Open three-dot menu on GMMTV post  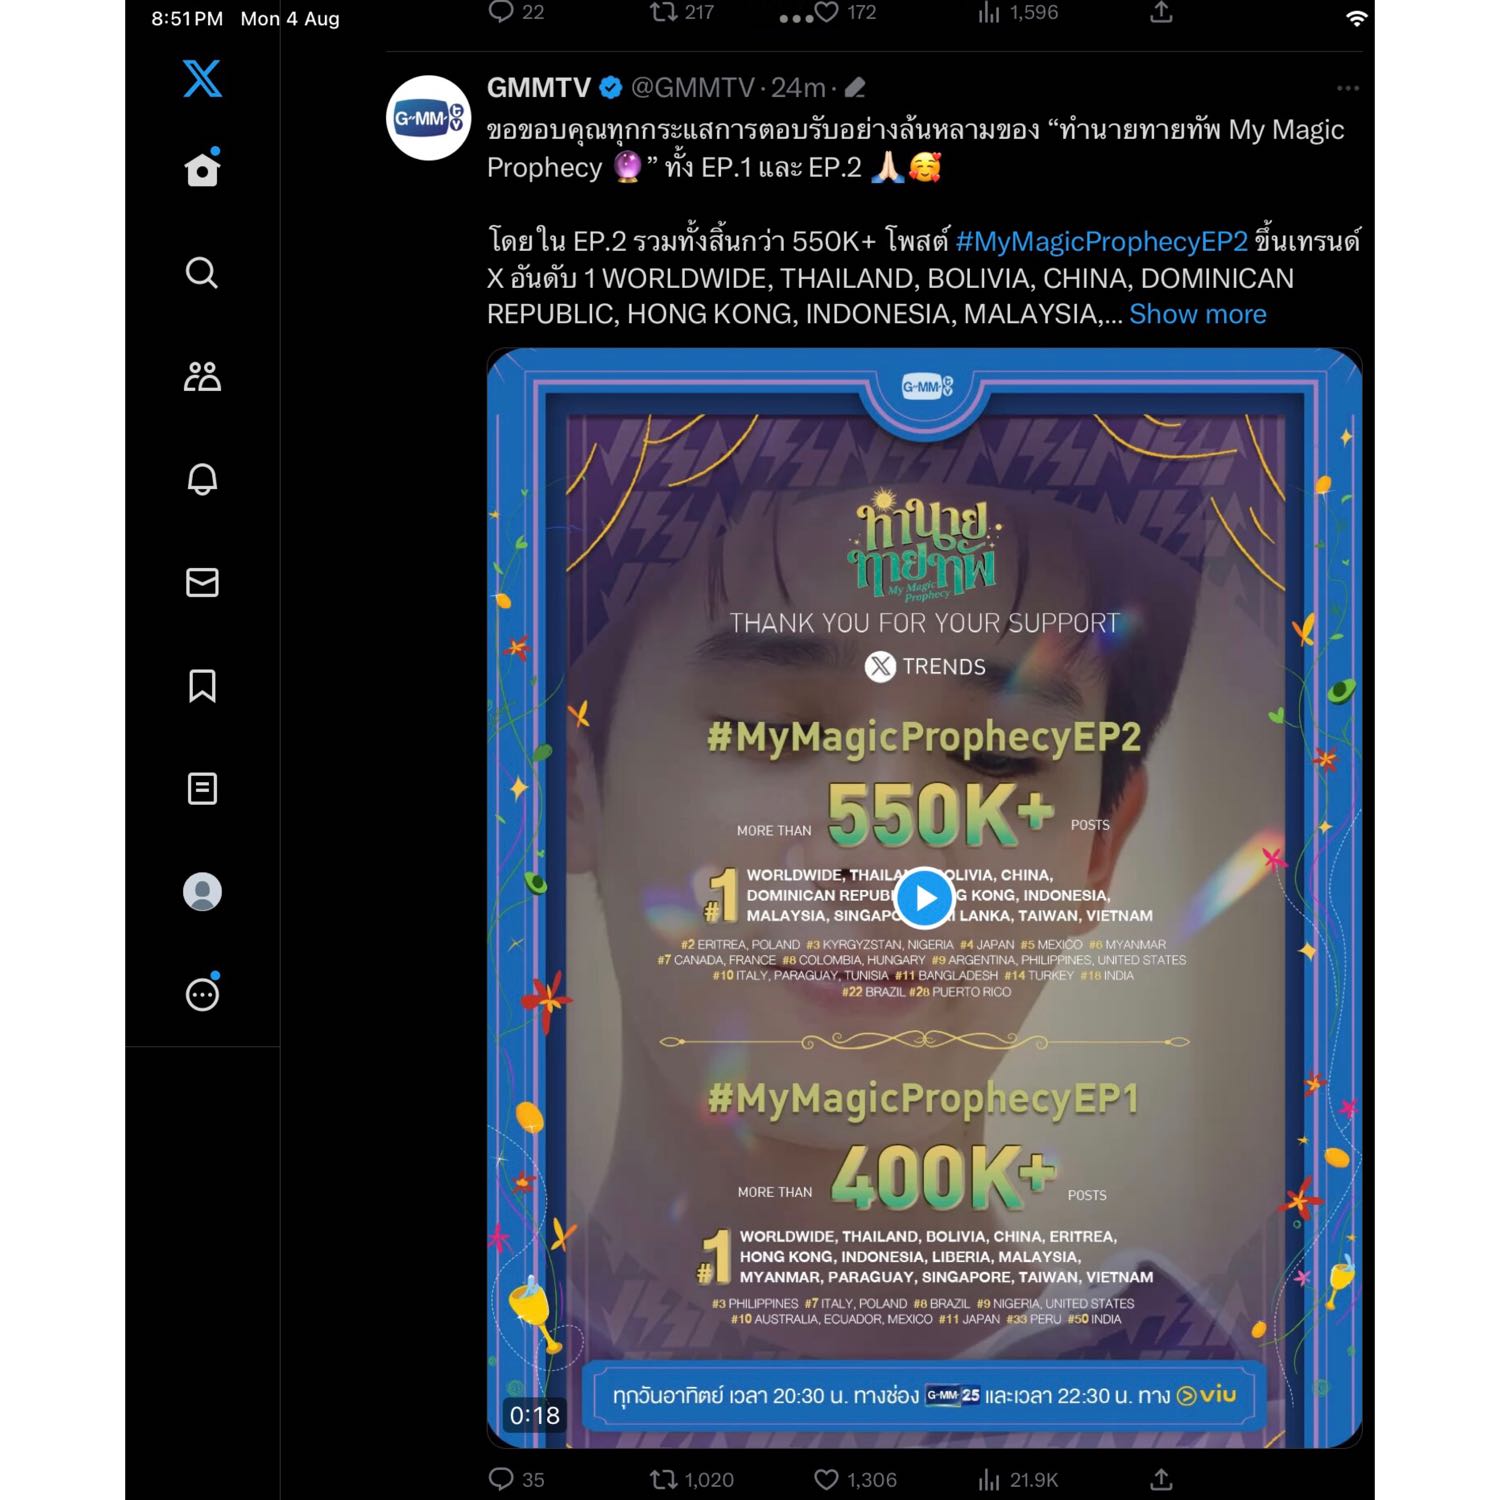(1348, 88)
